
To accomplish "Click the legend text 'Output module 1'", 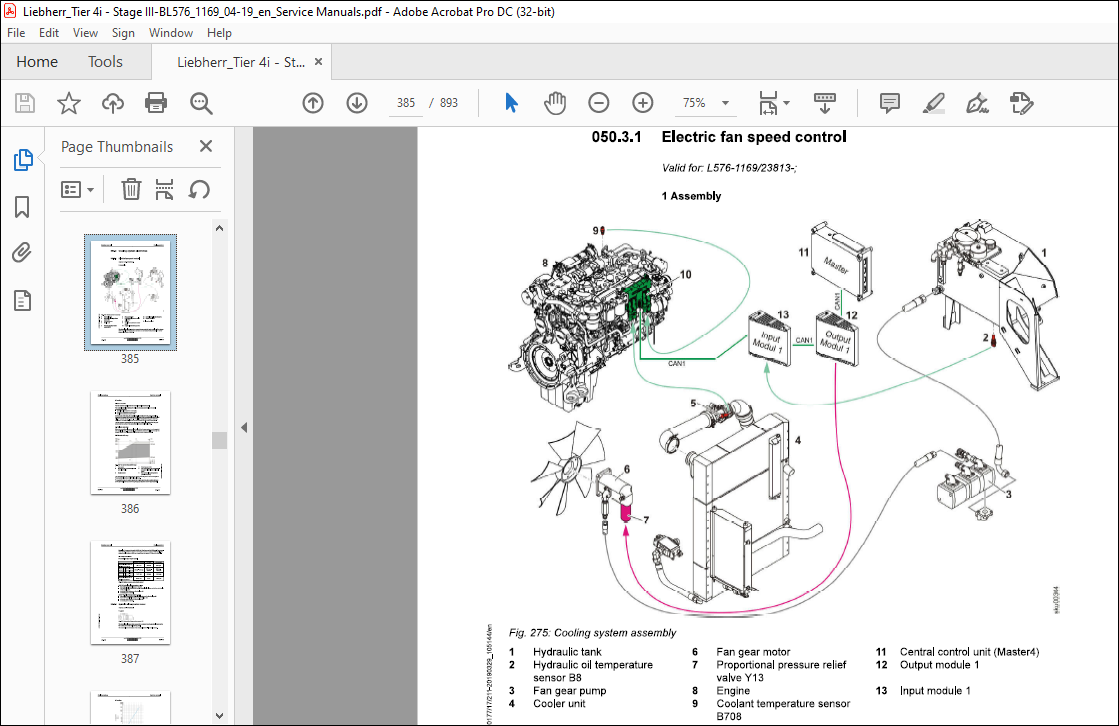I will coord(939,665).
